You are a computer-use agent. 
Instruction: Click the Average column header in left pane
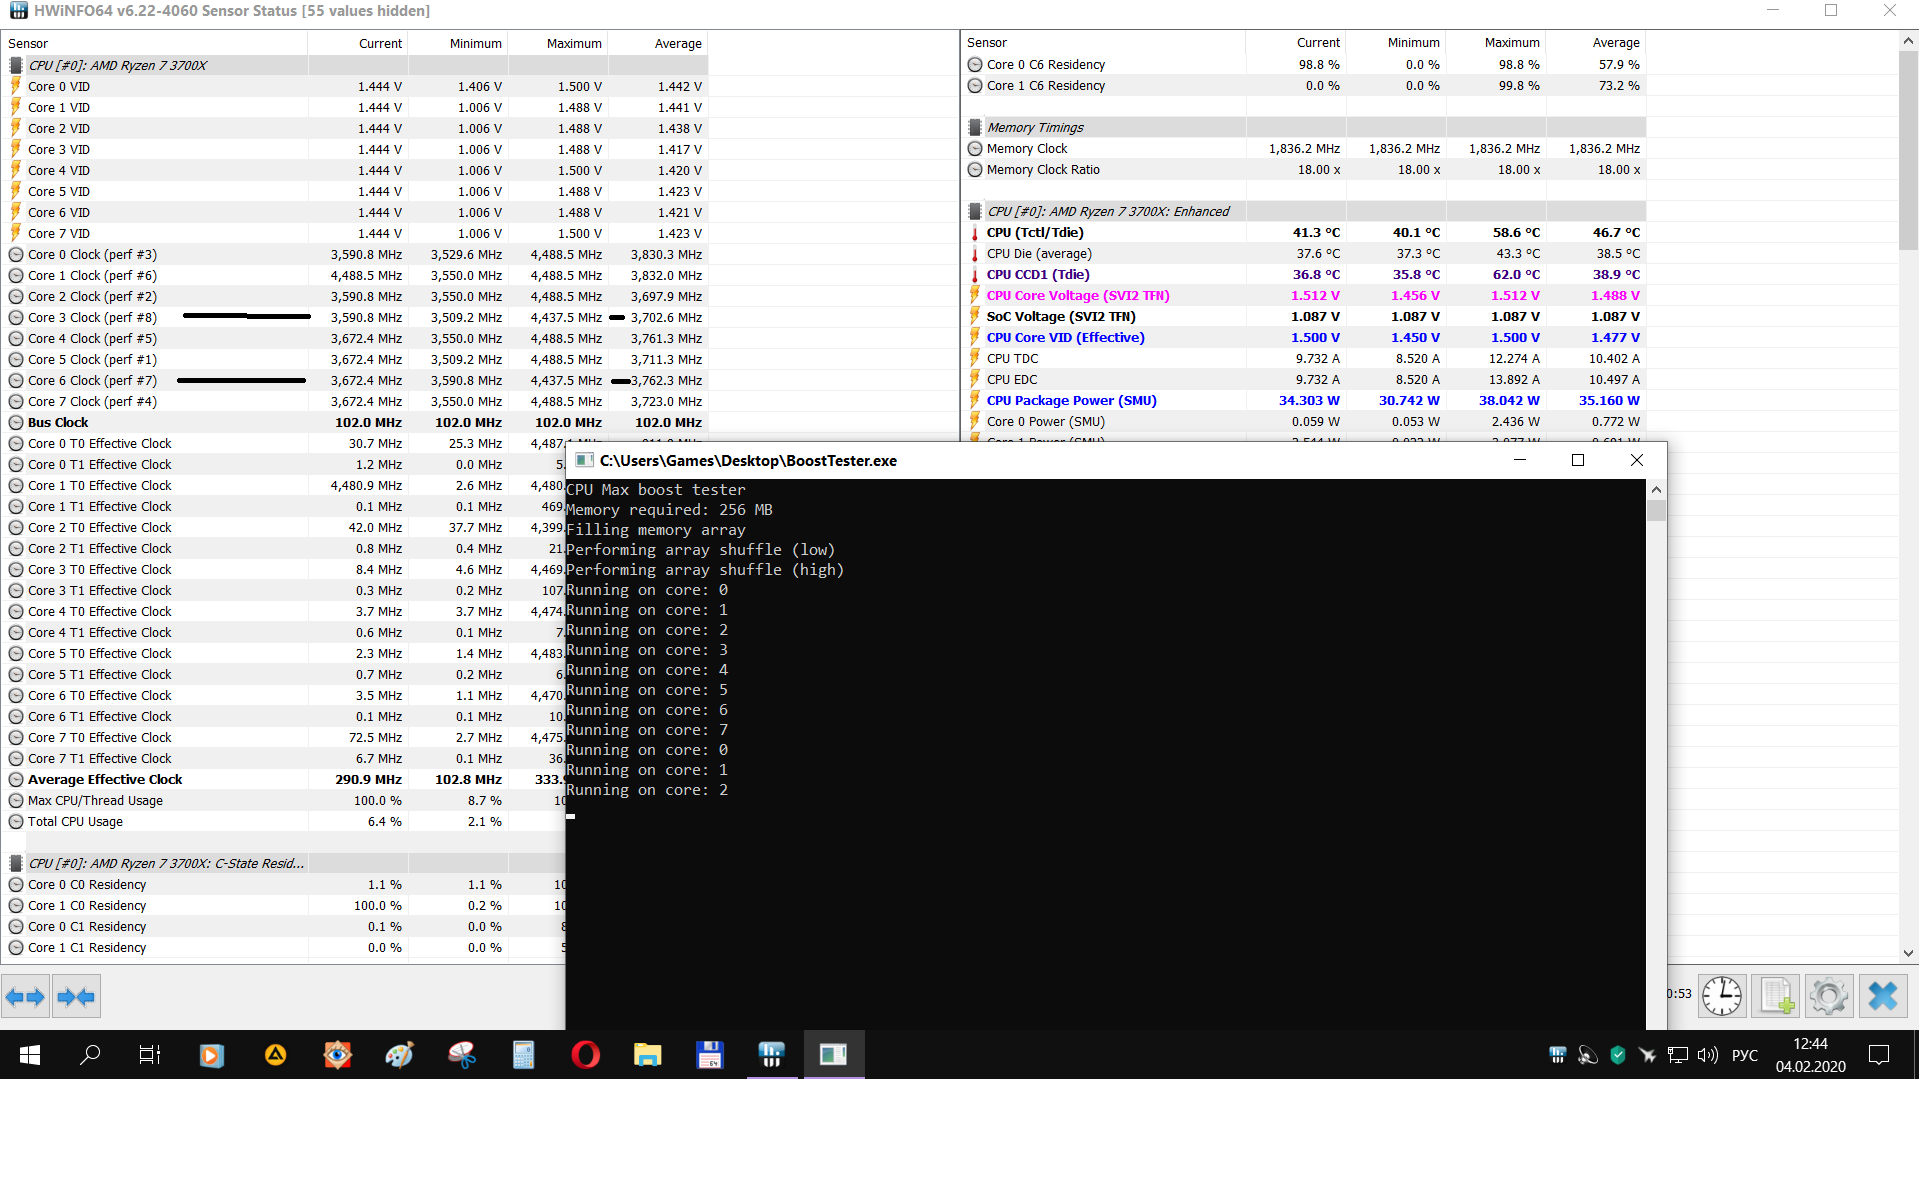[x=658, y=44]
